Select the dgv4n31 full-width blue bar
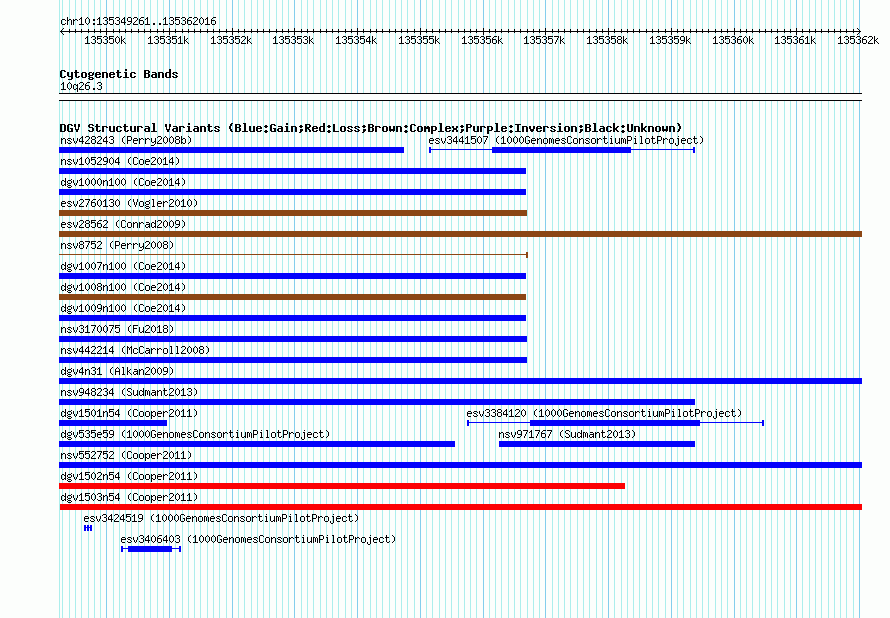Screen dimensions: 890x618 pos(460,381)
